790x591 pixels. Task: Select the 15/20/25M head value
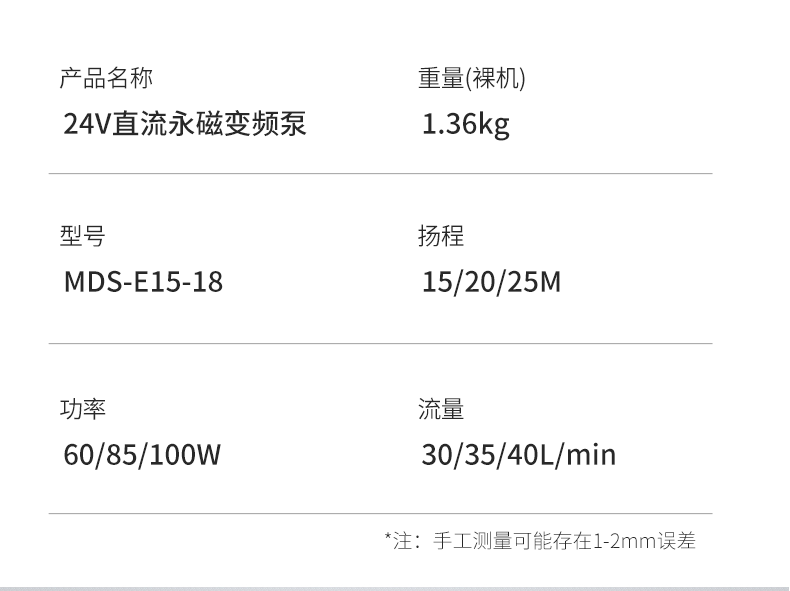[492, 282]
